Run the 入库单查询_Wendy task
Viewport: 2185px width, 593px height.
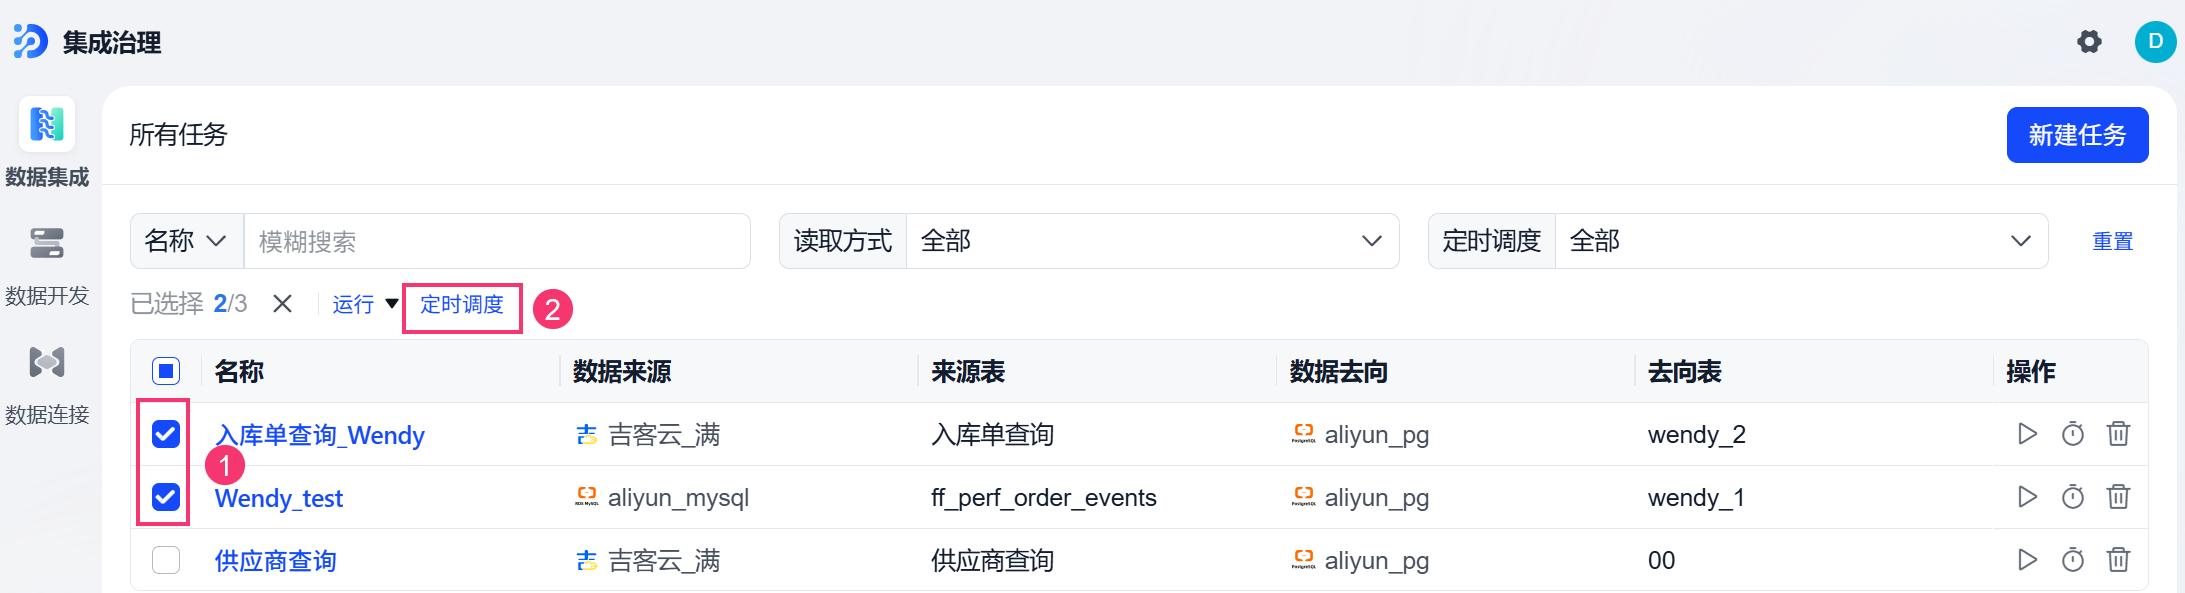[x=2027, y=434]
